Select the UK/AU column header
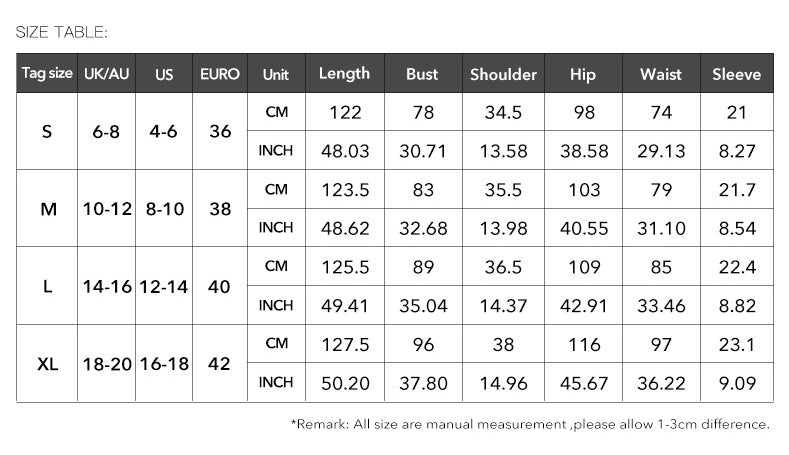 point(106,74)
